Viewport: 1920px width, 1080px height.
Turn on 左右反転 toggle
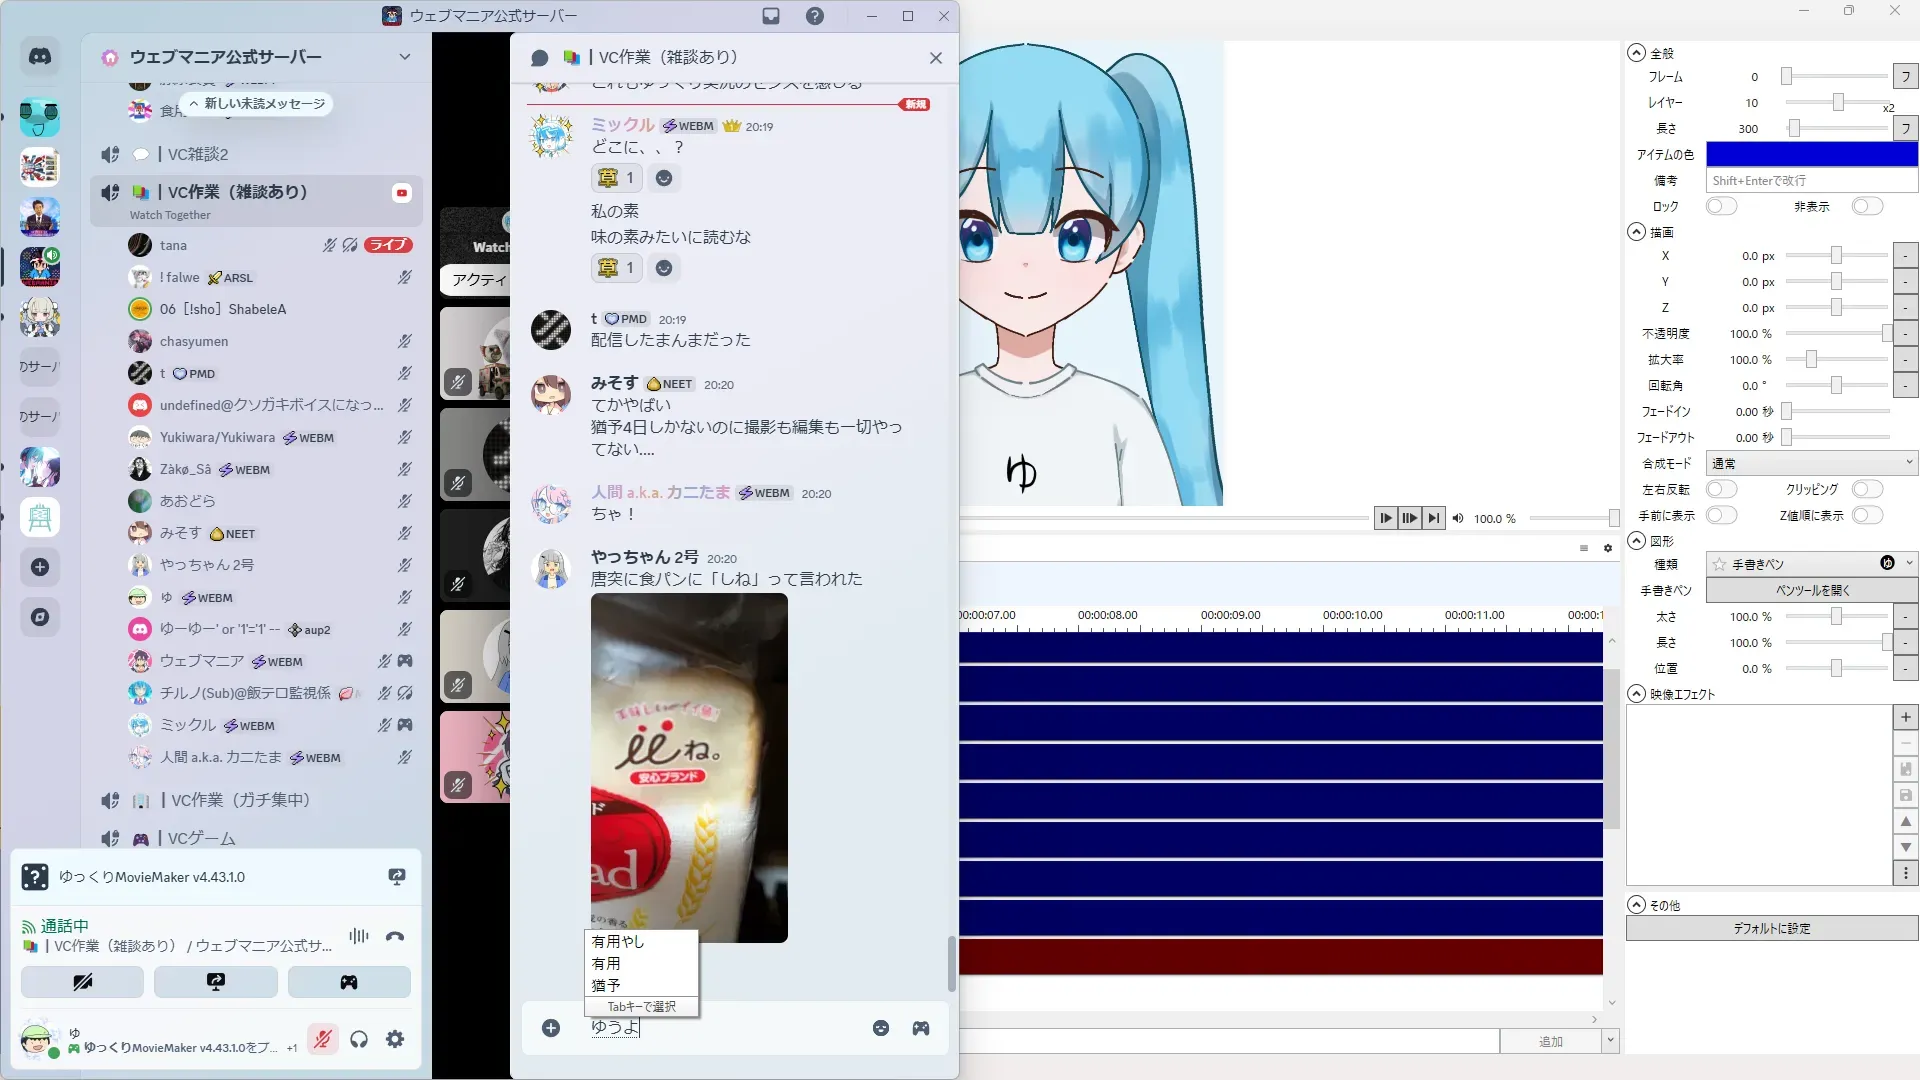tap(1721, 490)
